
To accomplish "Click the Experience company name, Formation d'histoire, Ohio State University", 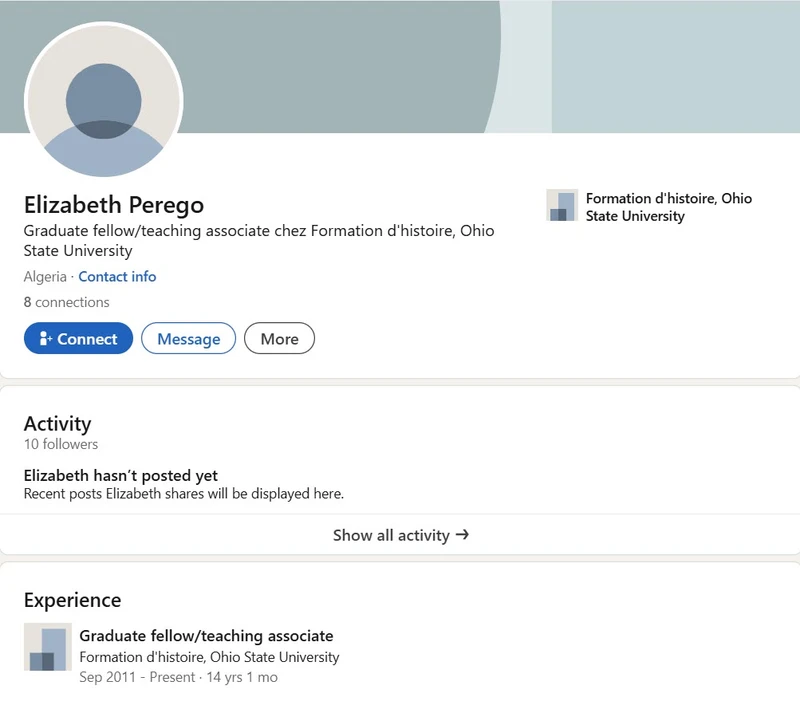I will pyautogui.click(x=209, y=657).
